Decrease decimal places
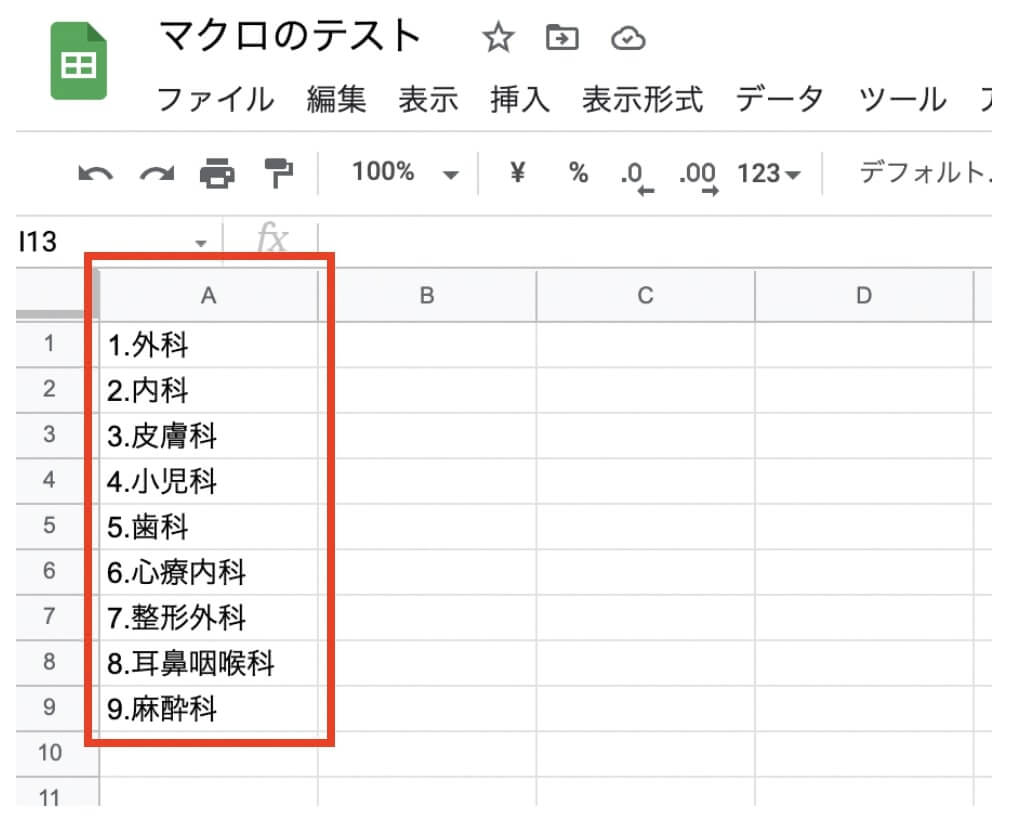This screenshot has width=1032, height=824. point(637,176)
